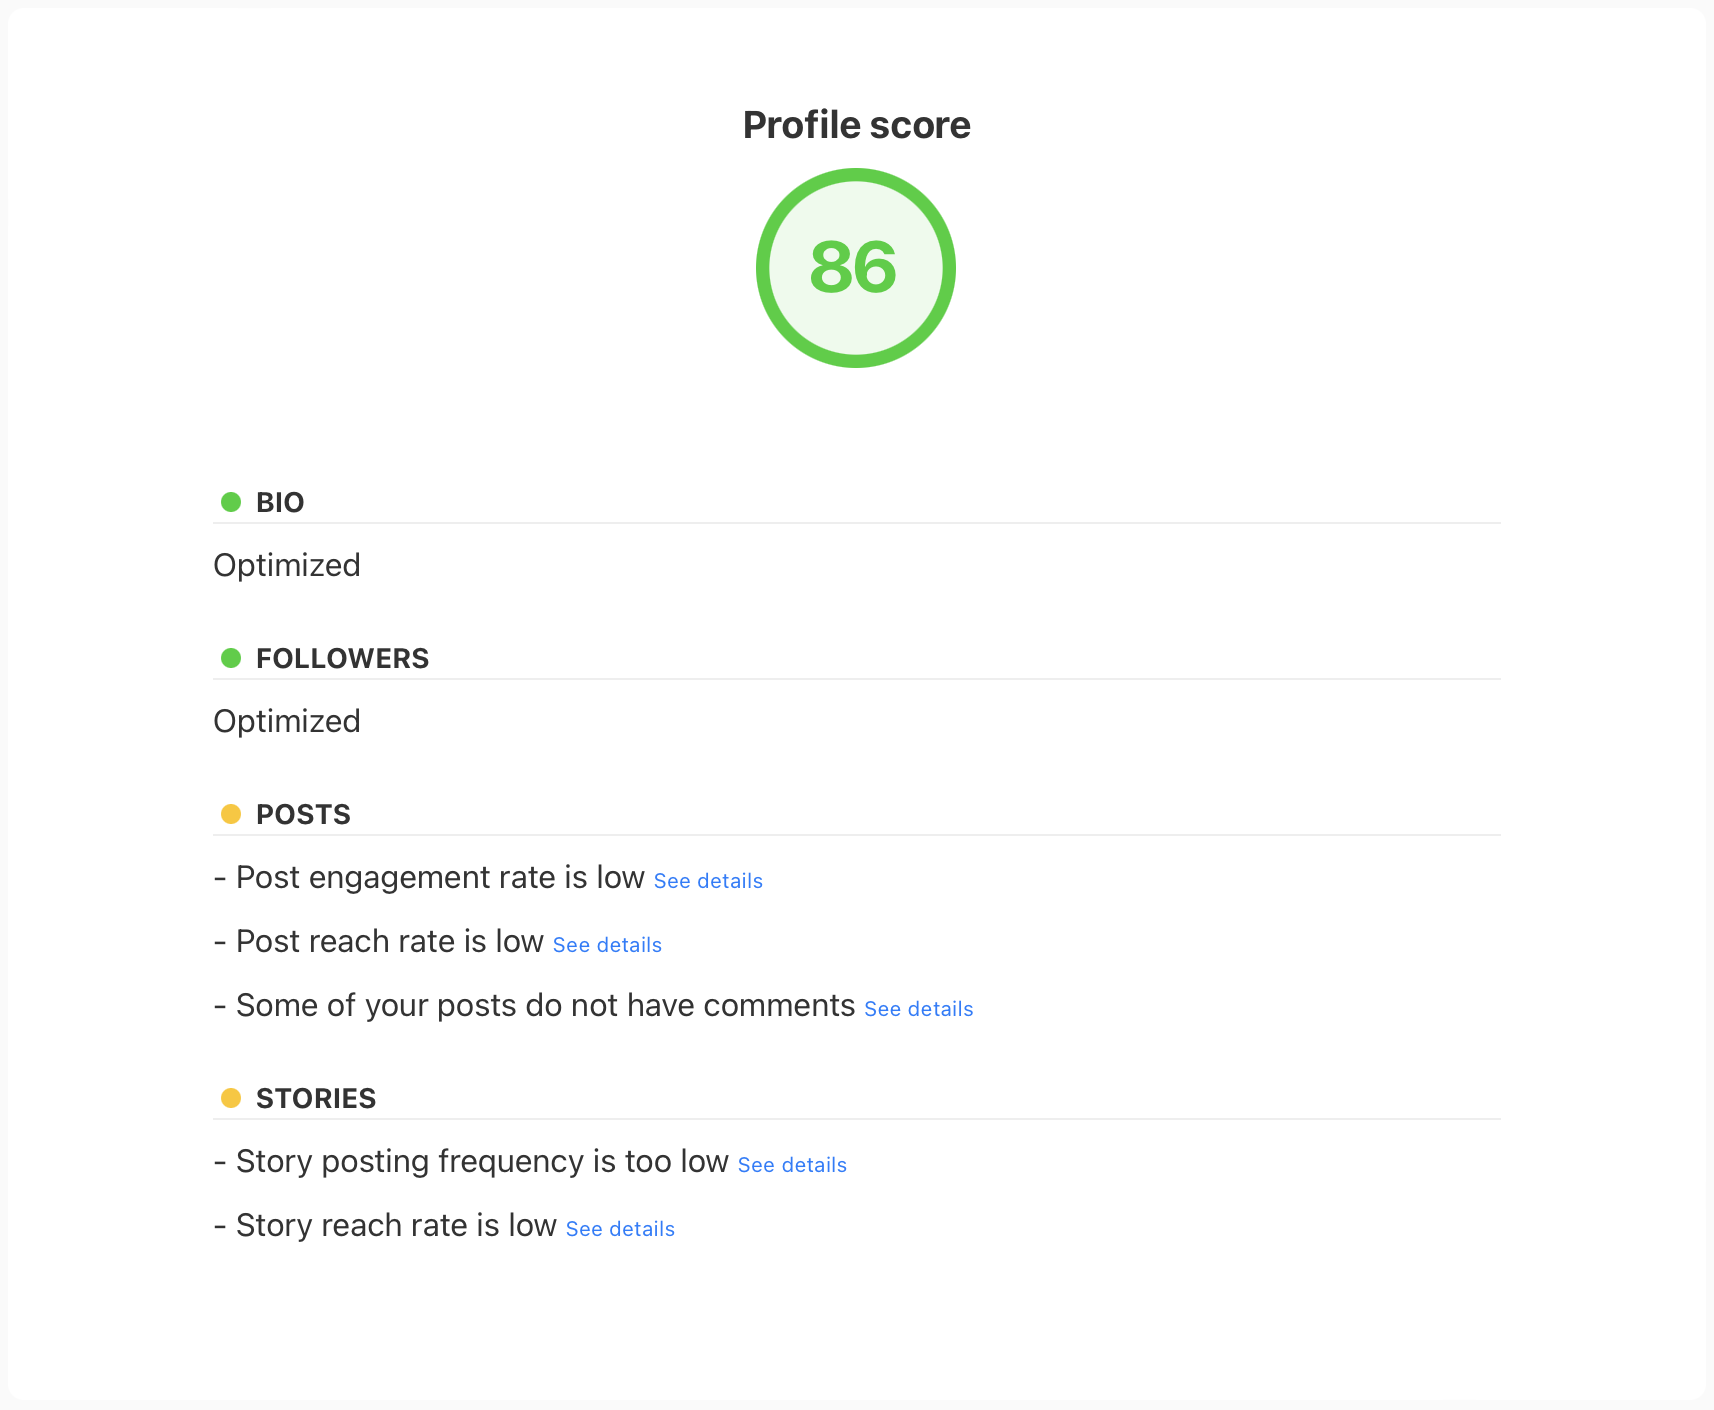Click the yellow status dot beside STORIES
This screenshot has width=1714, height=1410.
click(x=231, y=1098)
